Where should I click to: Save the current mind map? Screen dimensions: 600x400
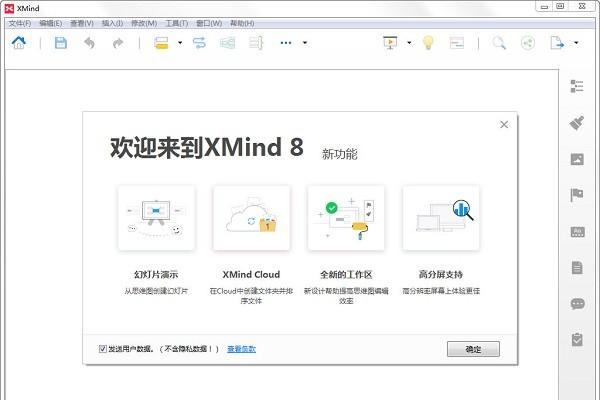click(x=61, y=43)
